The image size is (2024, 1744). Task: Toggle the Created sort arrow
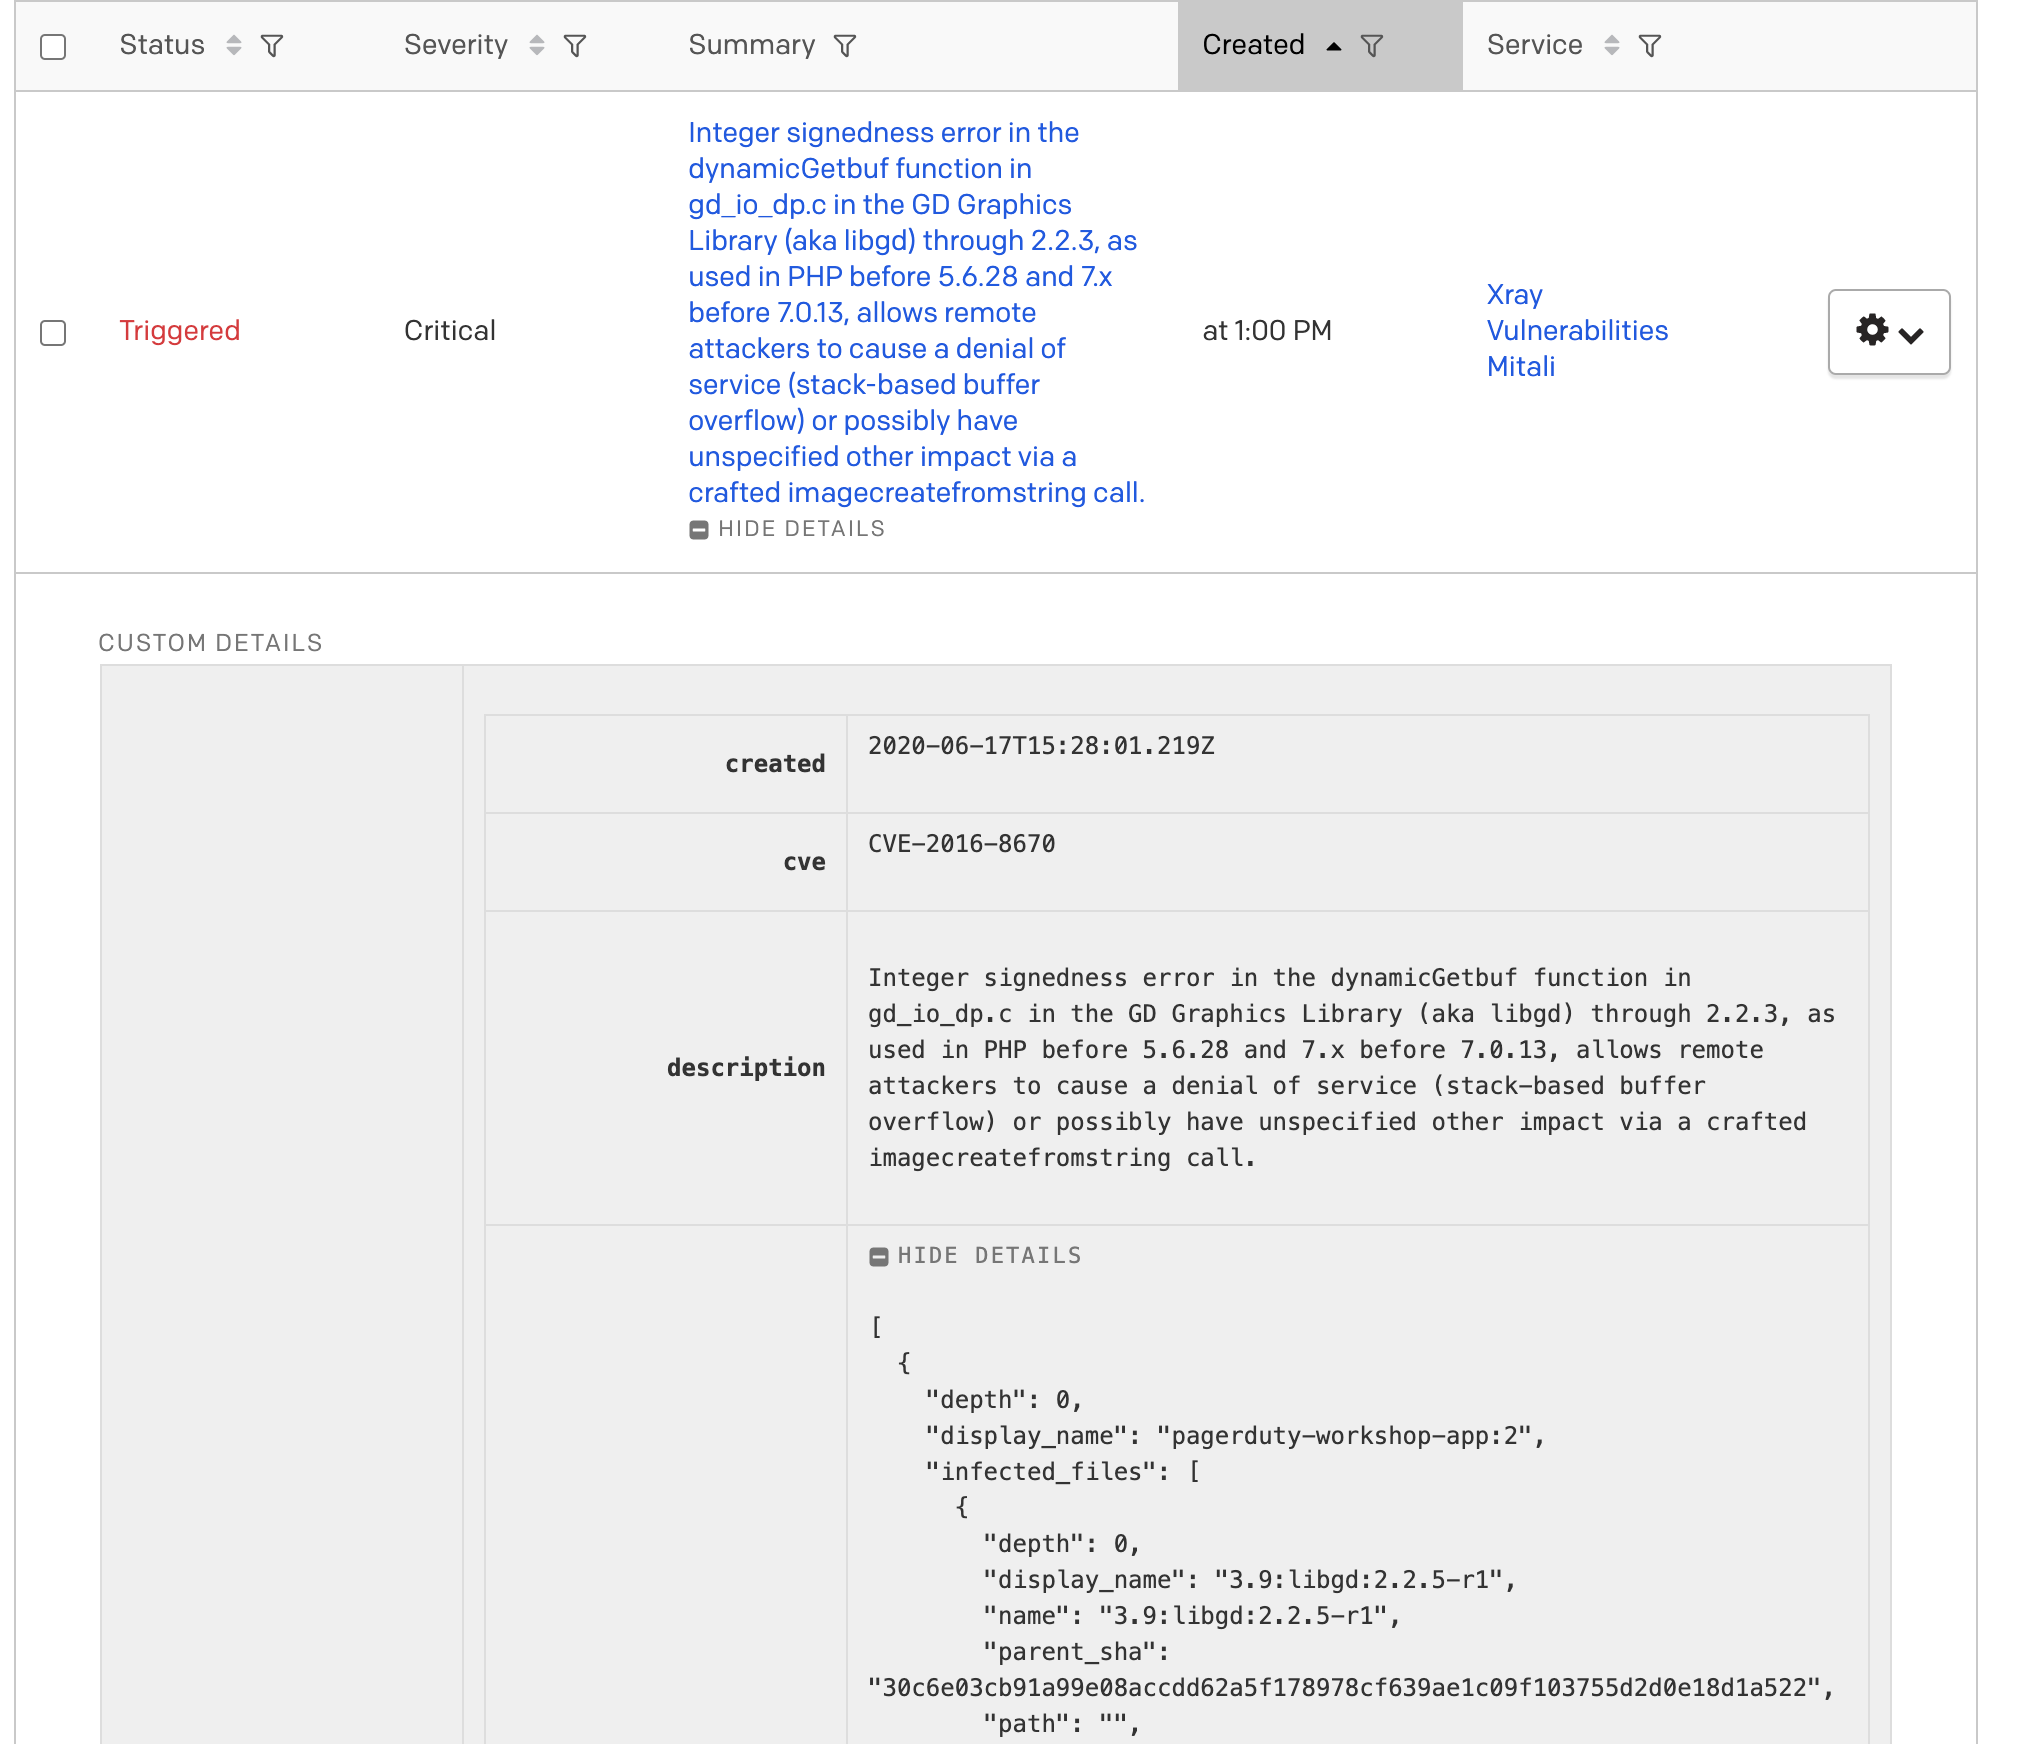pyautogui.click(x=1334, y=46)
